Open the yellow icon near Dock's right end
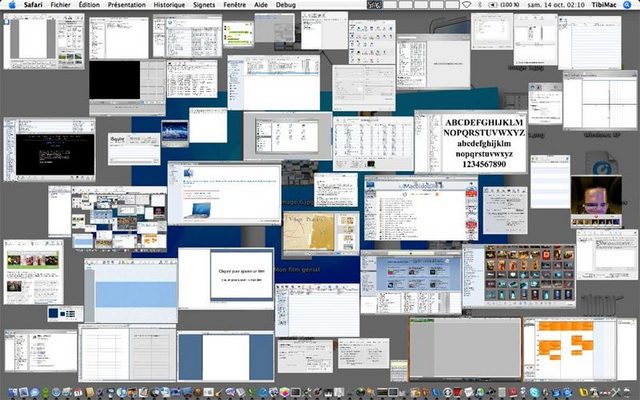This screenshot has height=400, width=640. [x=583, y=393]
